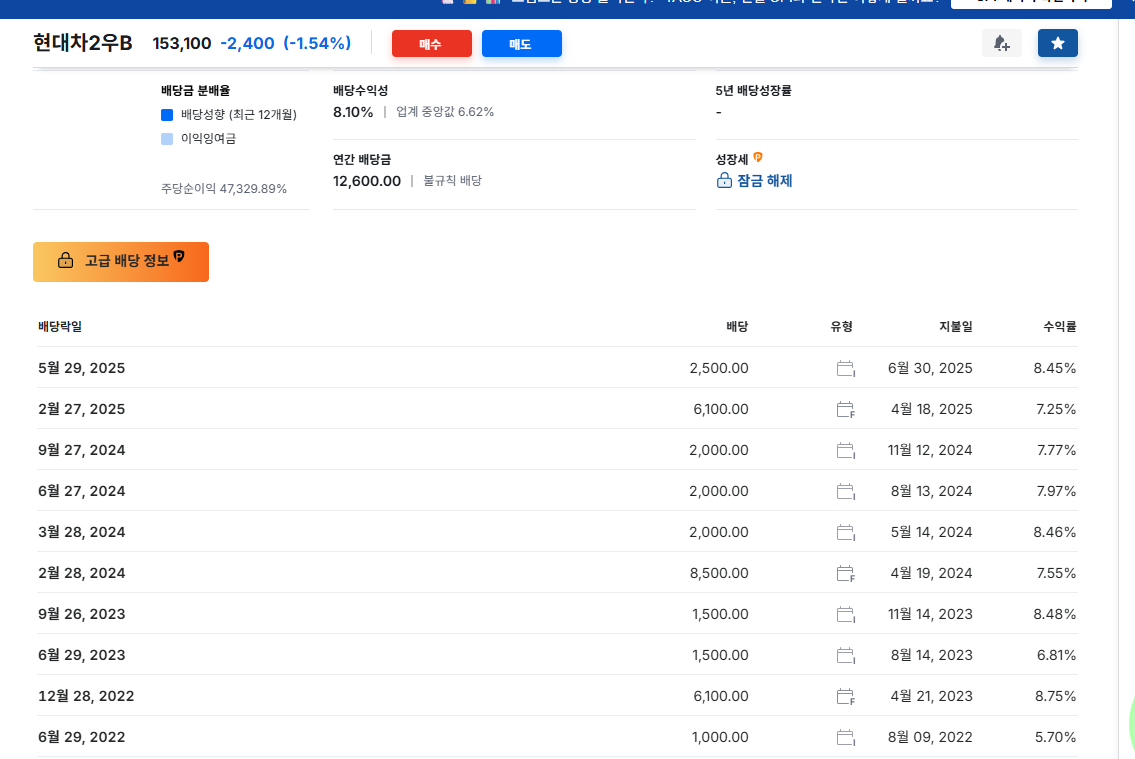
Task: Click the 유형 column header
Action: pyautogui.click(x=841, y=326)
